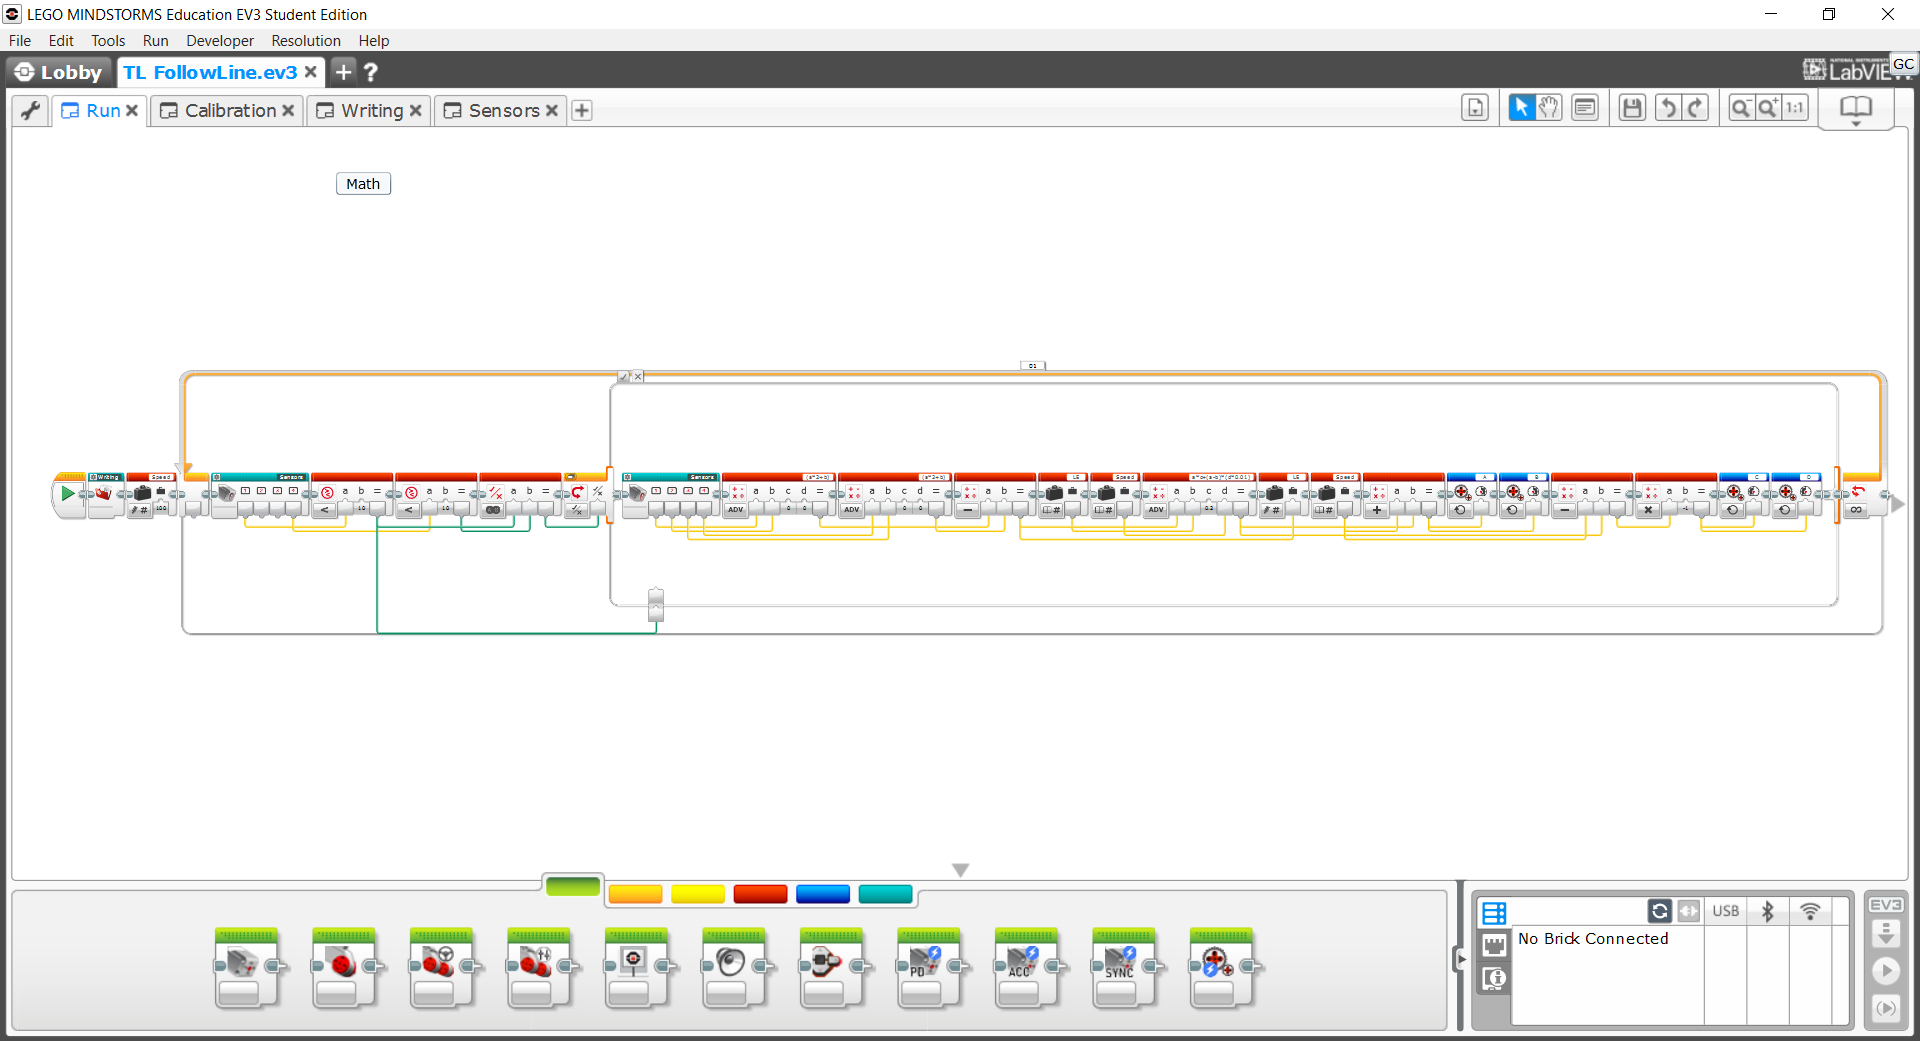Select the yellow Sensor palette tab

point(698,894)
